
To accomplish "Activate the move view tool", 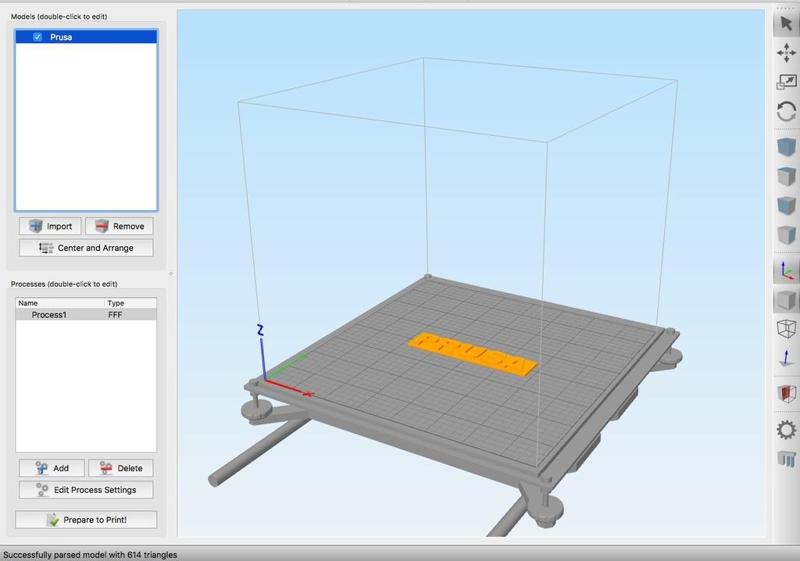I will pyautogui.click(x=786, y=53).
